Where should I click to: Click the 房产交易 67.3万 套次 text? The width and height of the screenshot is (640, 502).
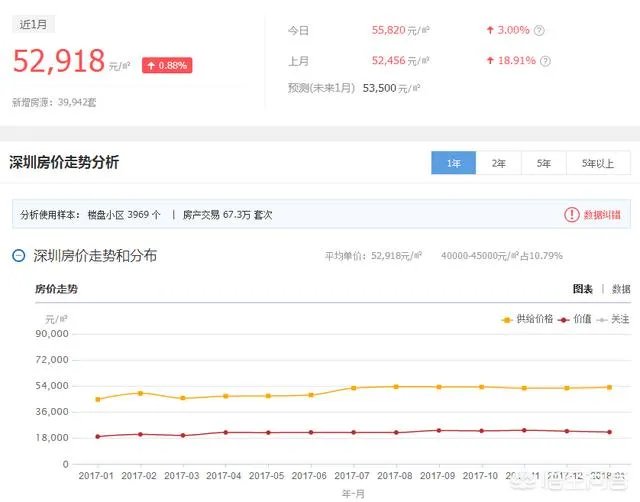click(x=227, y=215)
